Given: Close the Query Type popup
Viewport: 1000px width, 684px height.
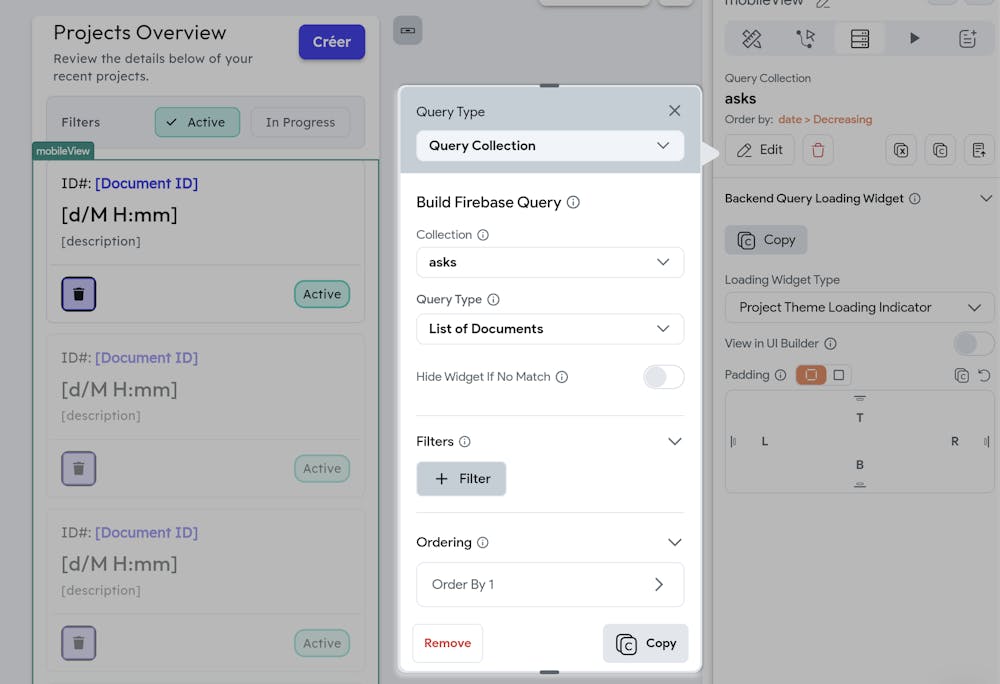Looking at the screenshot, I should click(674, 111).
